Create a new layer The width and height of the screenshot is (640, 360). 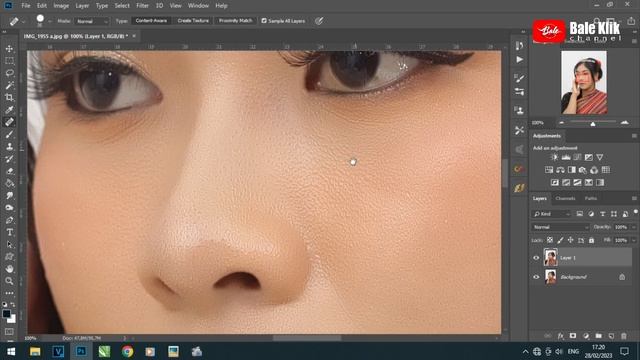click(611, 336)
